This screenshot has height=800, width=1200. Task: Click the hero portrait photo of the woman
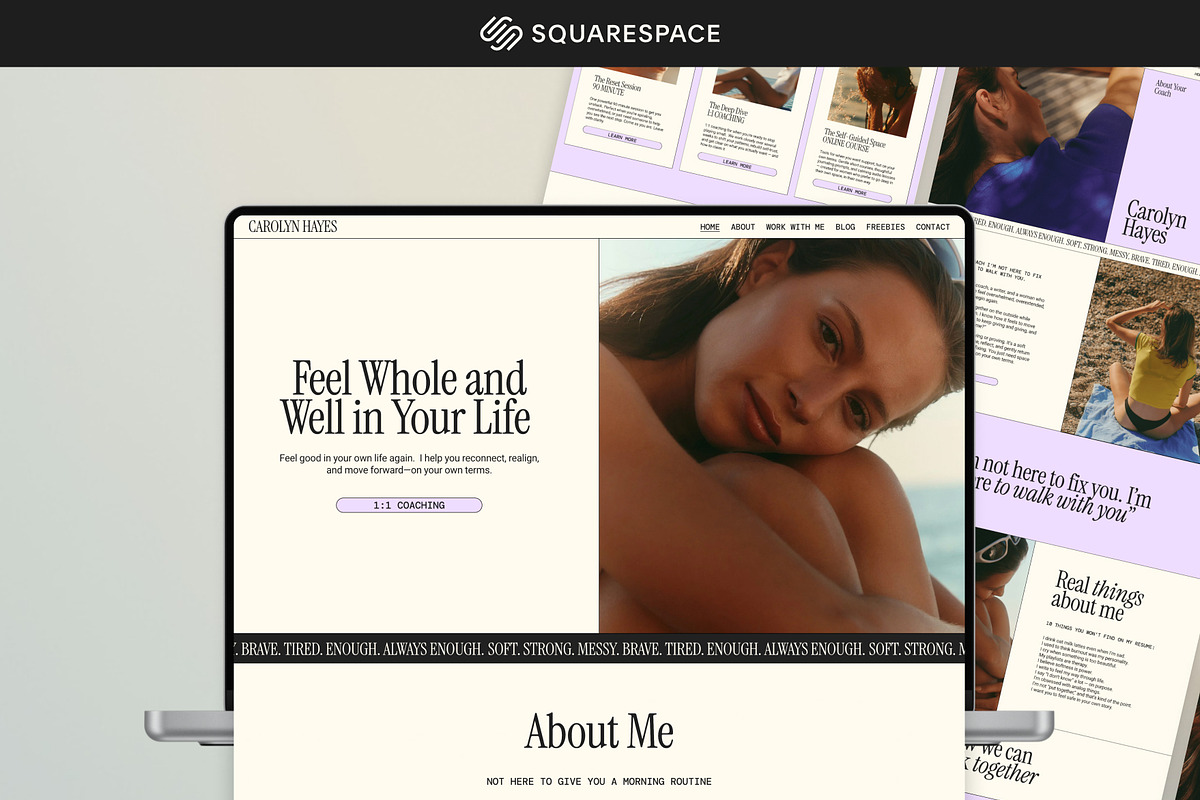pos(782,435)
